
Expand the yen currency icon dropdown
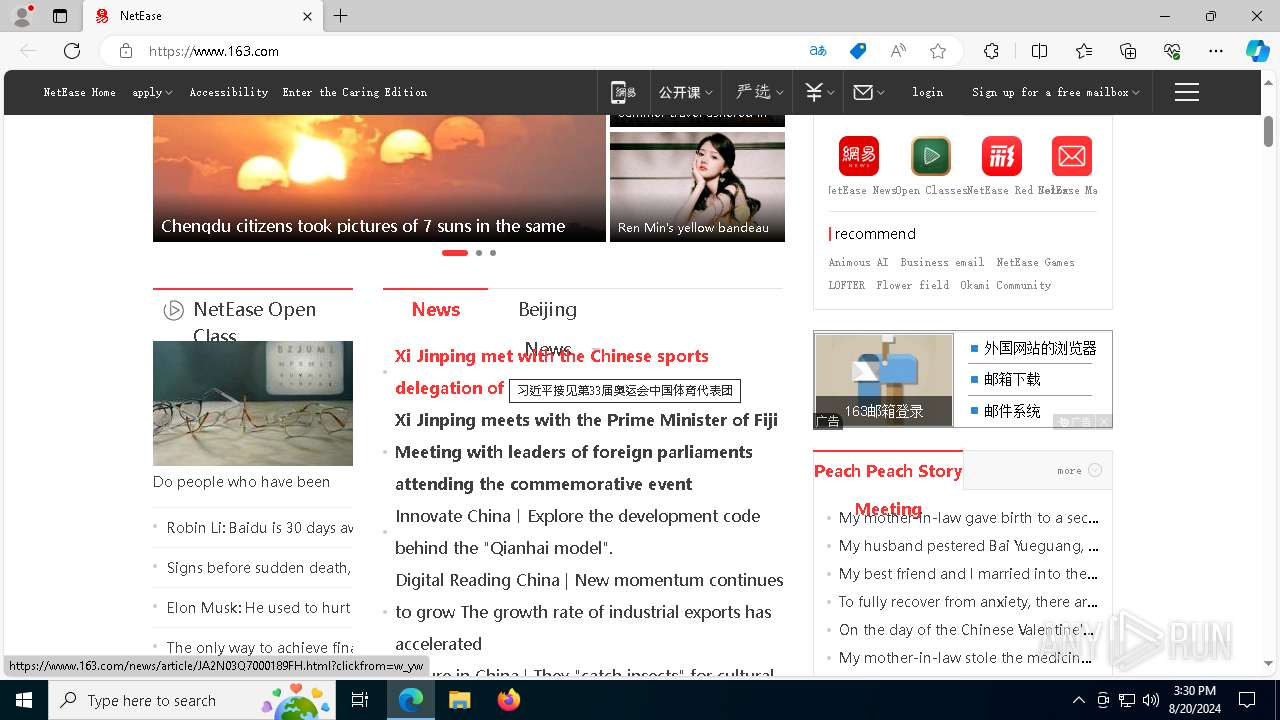click(819, 92)
